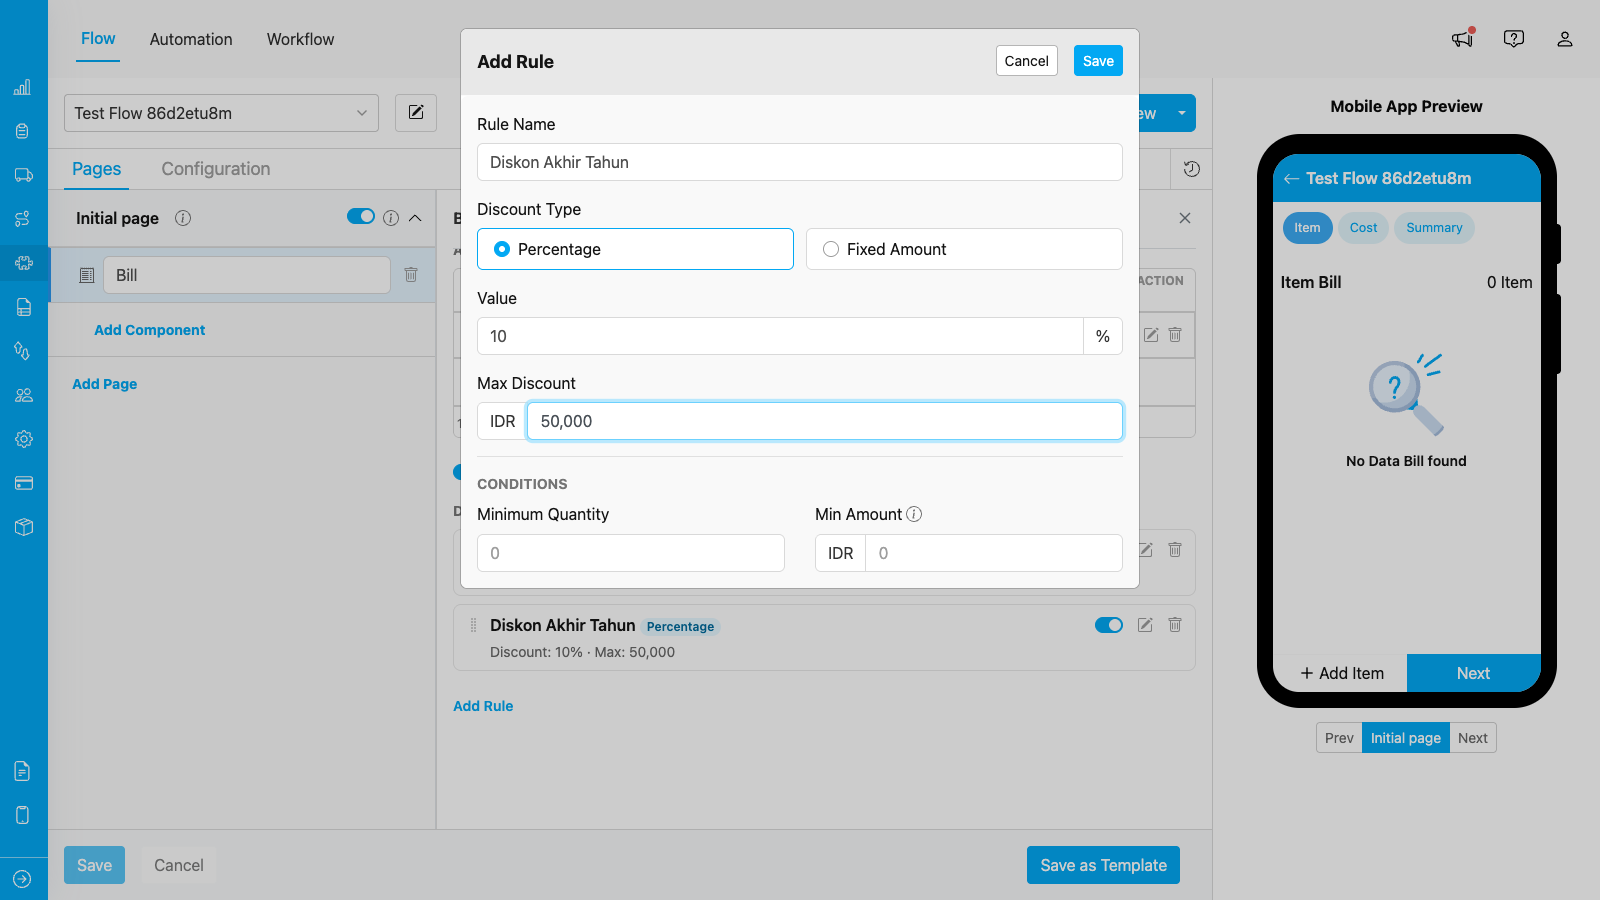Click the Add Component link

(150, 330)
